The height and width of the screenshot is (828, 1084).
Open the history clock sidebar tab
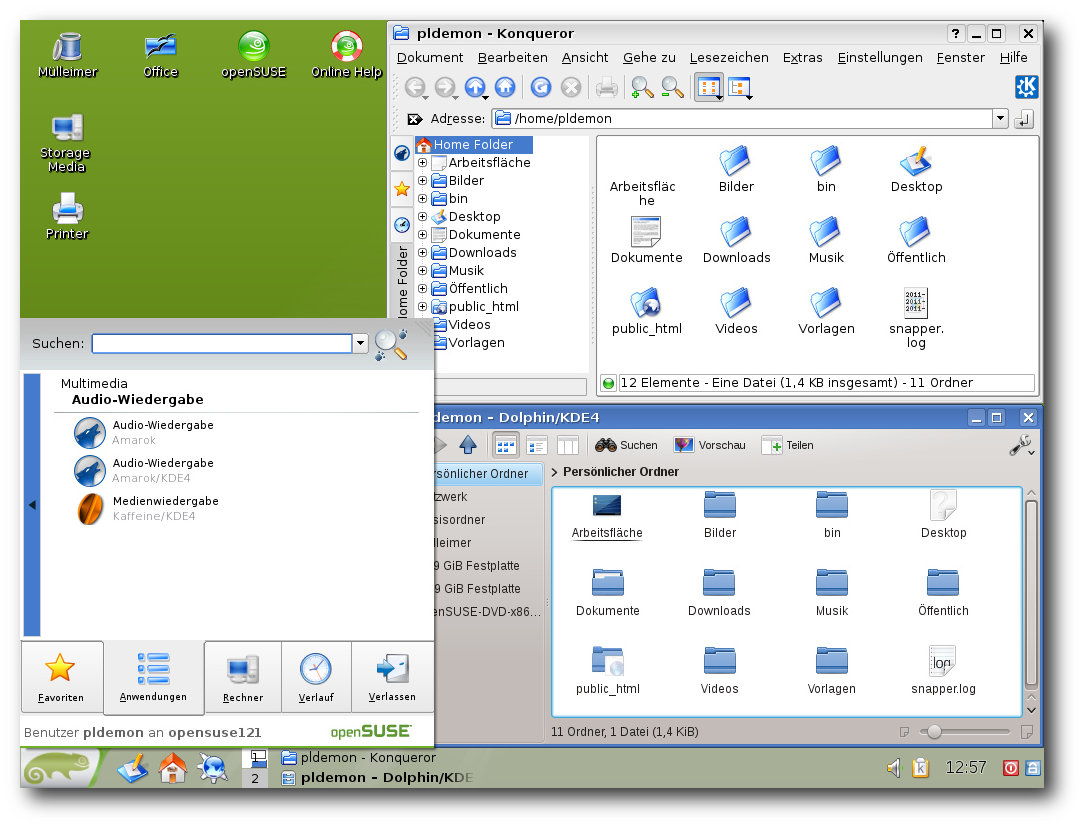point(402,225)
